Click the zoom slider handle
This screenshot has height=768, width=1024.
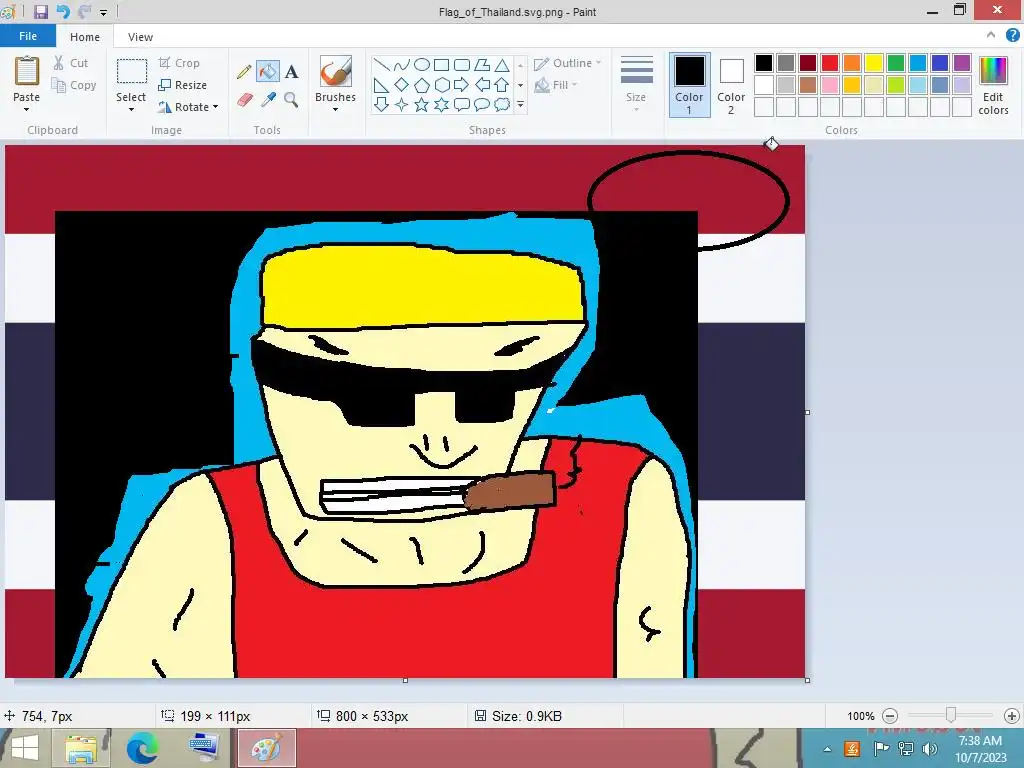point(951,716)
